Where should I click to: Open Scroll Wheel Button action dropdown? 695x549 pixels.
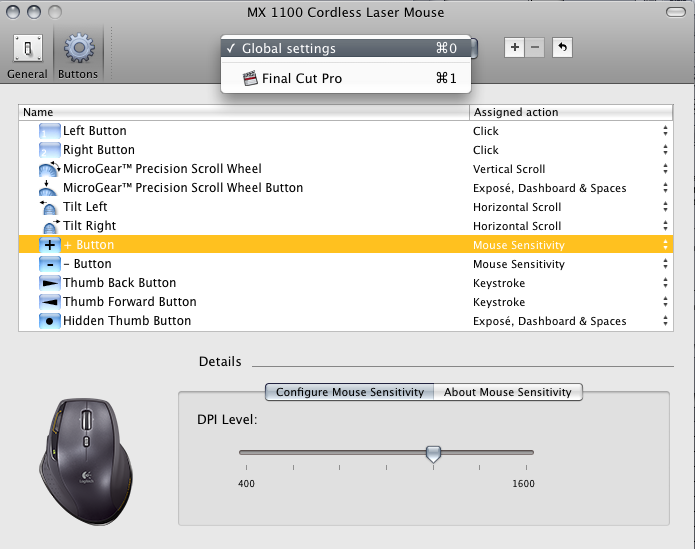pos(665,188)
